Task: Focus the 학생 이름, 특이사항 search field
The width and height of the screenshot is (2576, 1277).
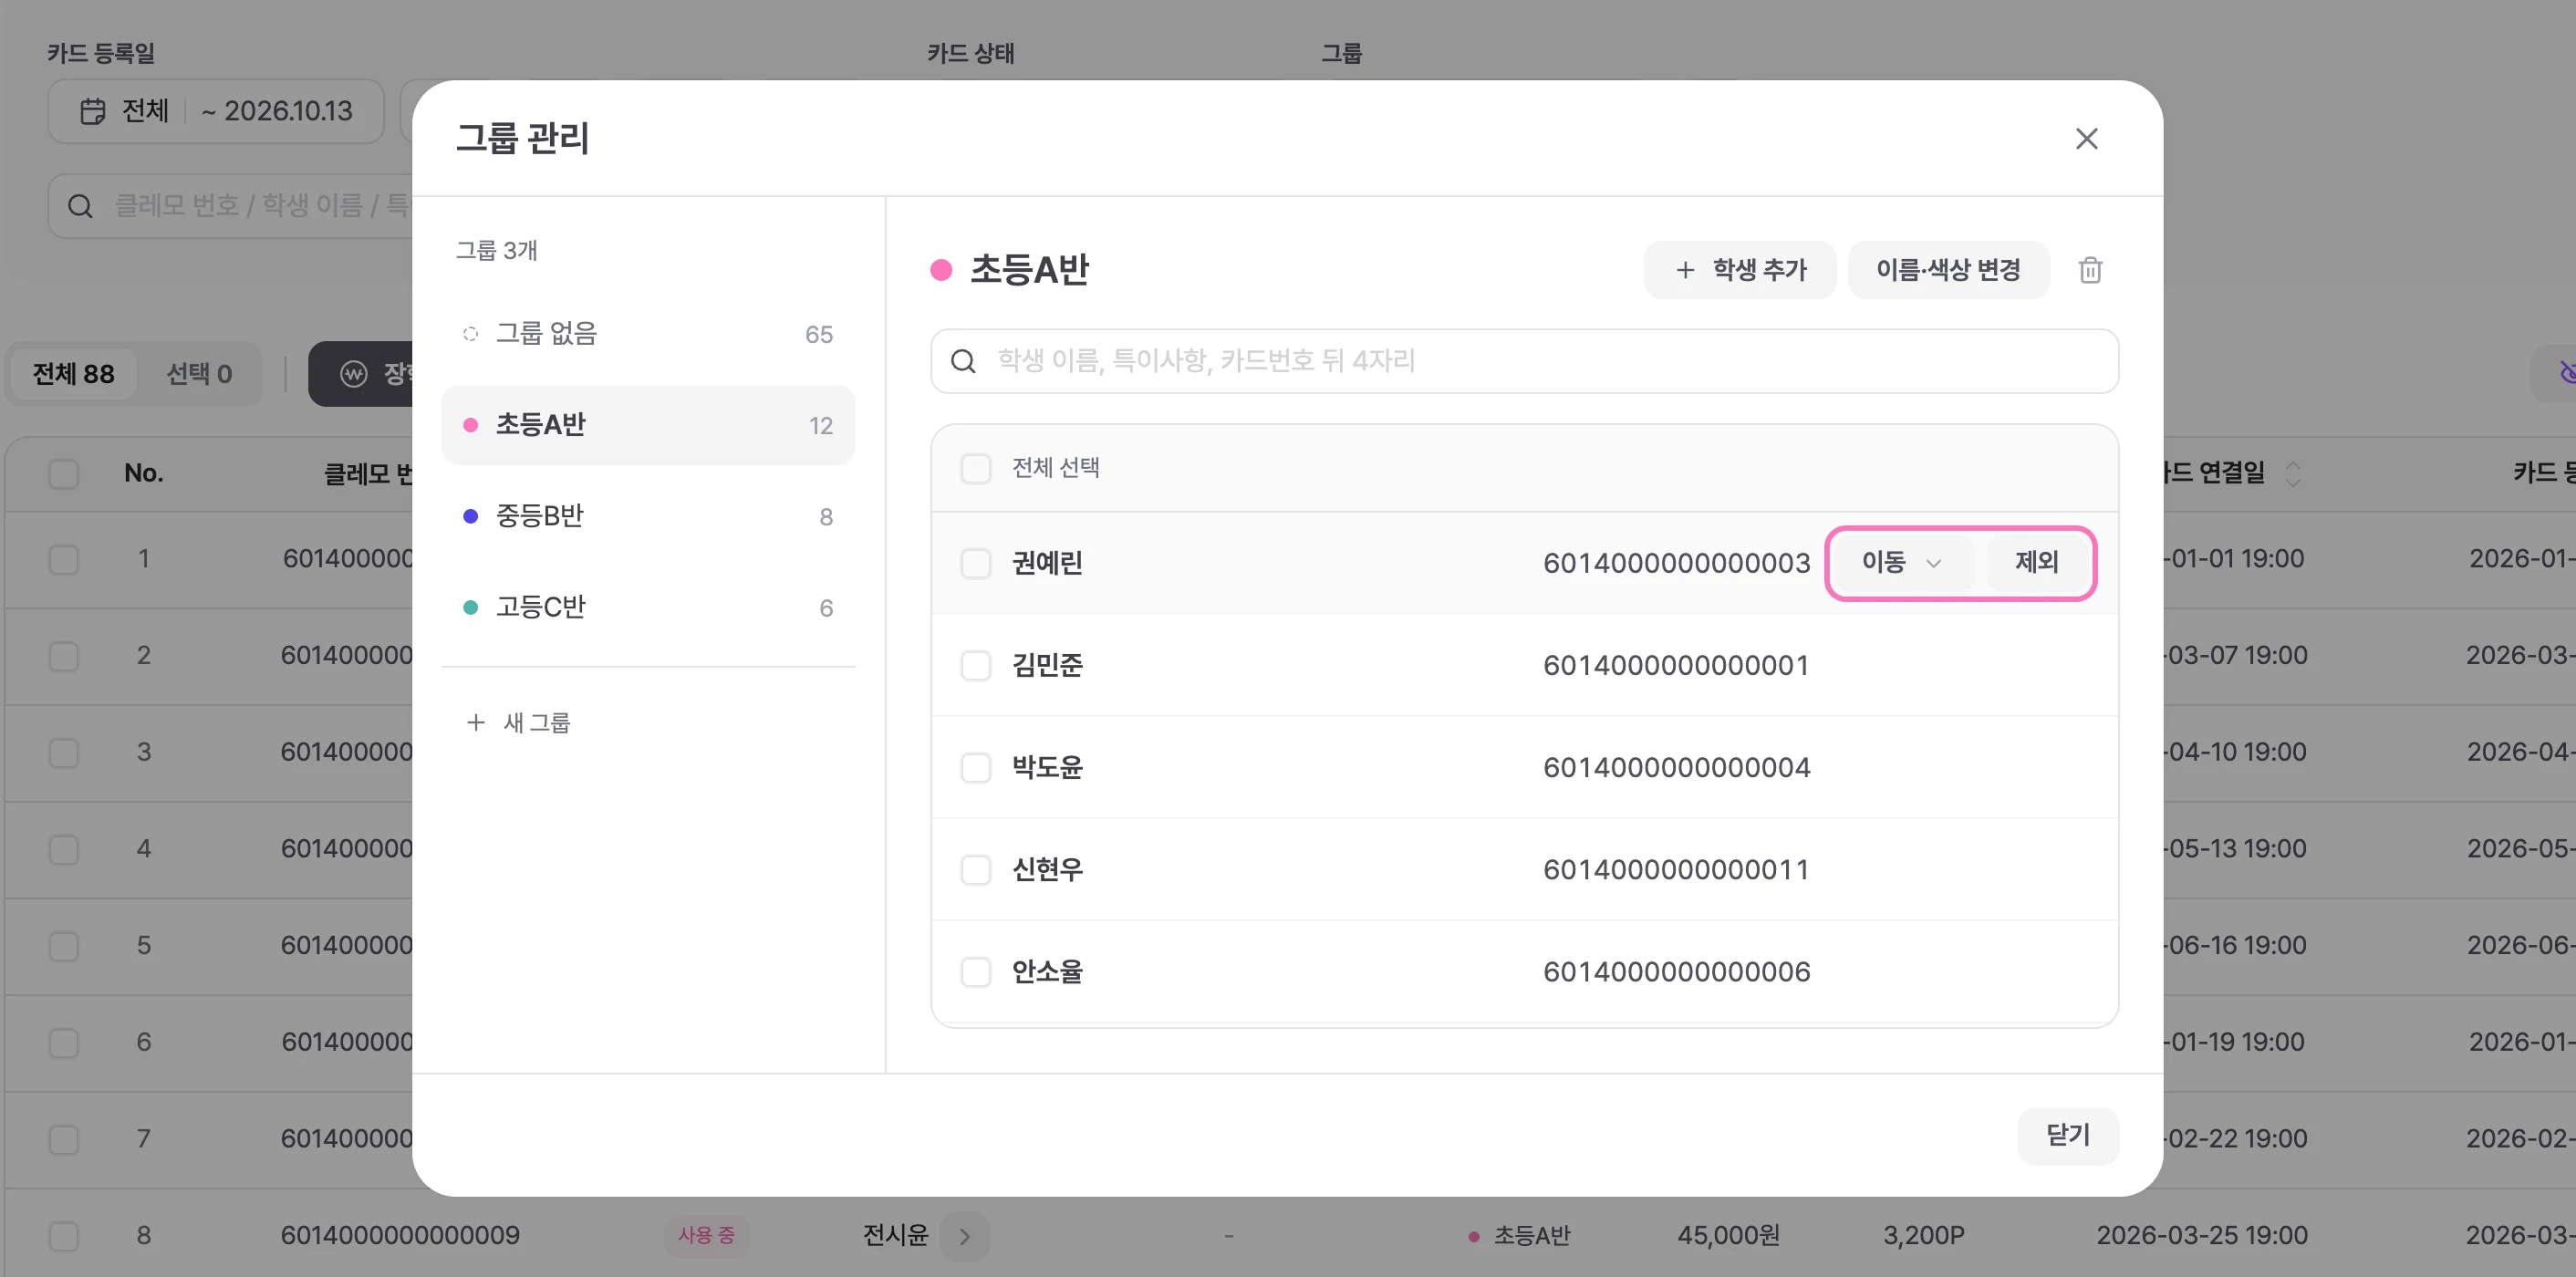Action: (x=1524, y=361)
